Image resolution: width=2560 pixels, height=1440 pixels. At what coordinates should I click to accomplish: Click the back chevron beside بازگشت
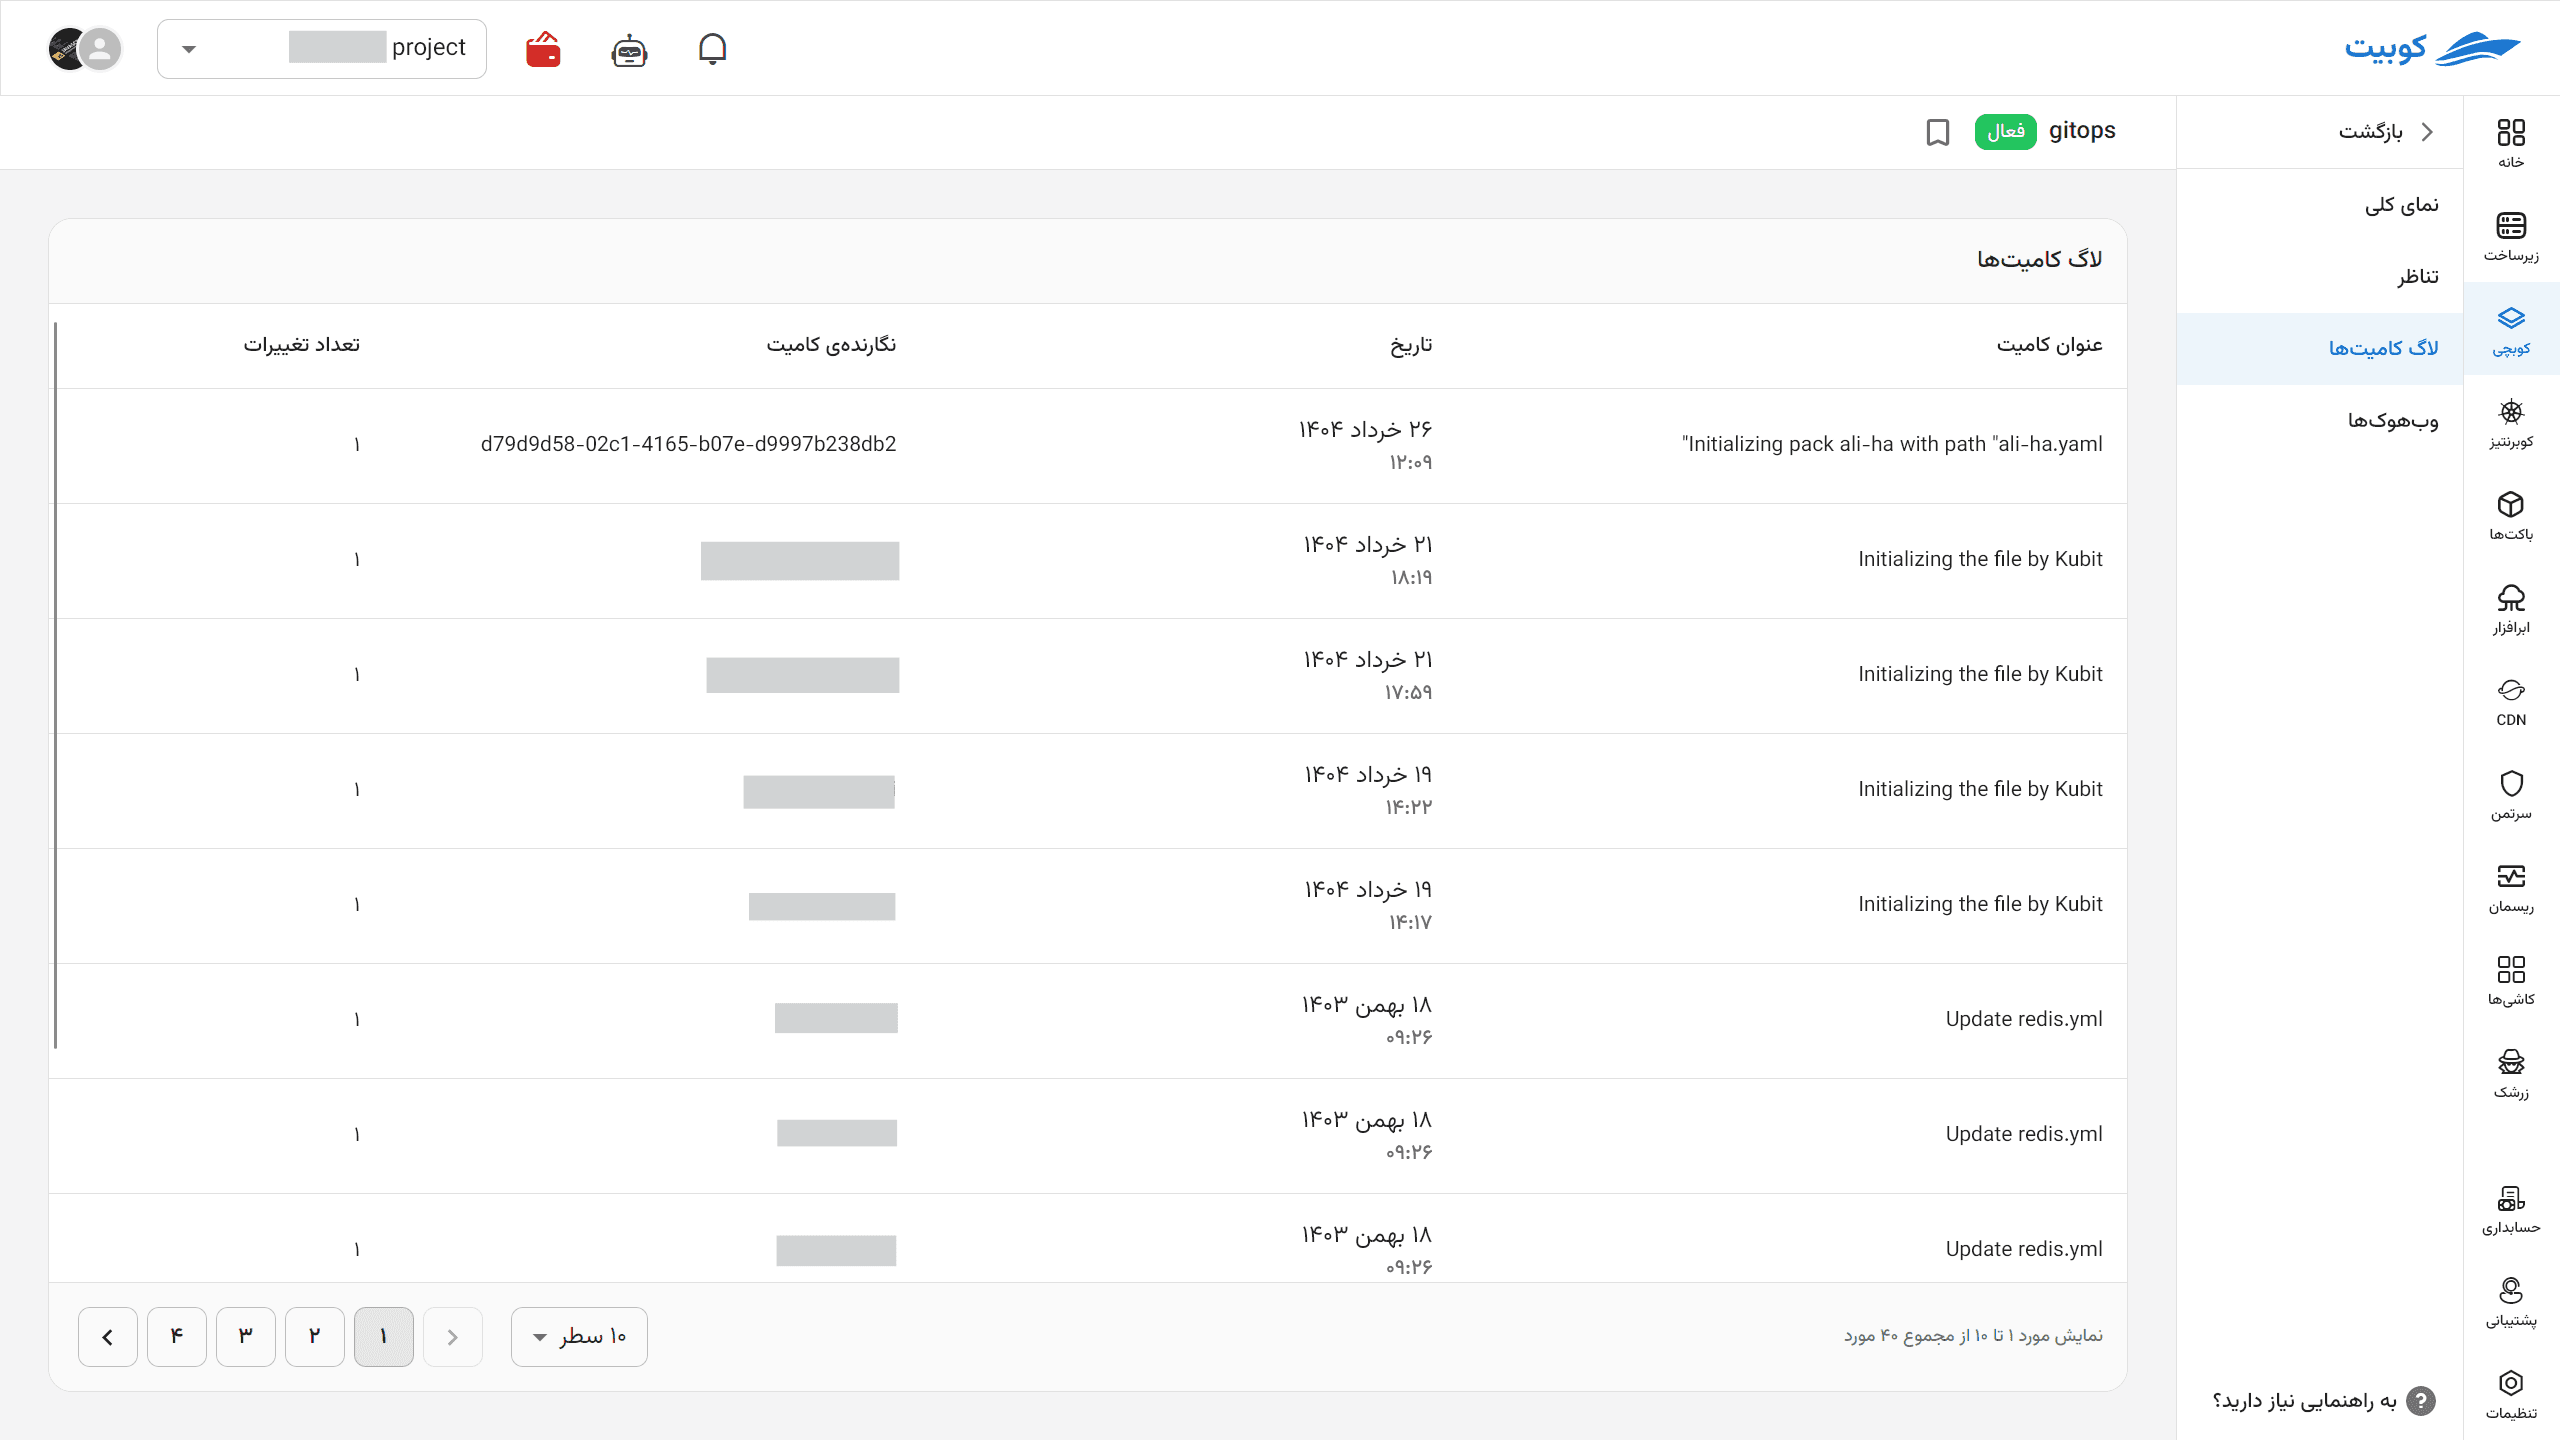tap(2427, 132)
